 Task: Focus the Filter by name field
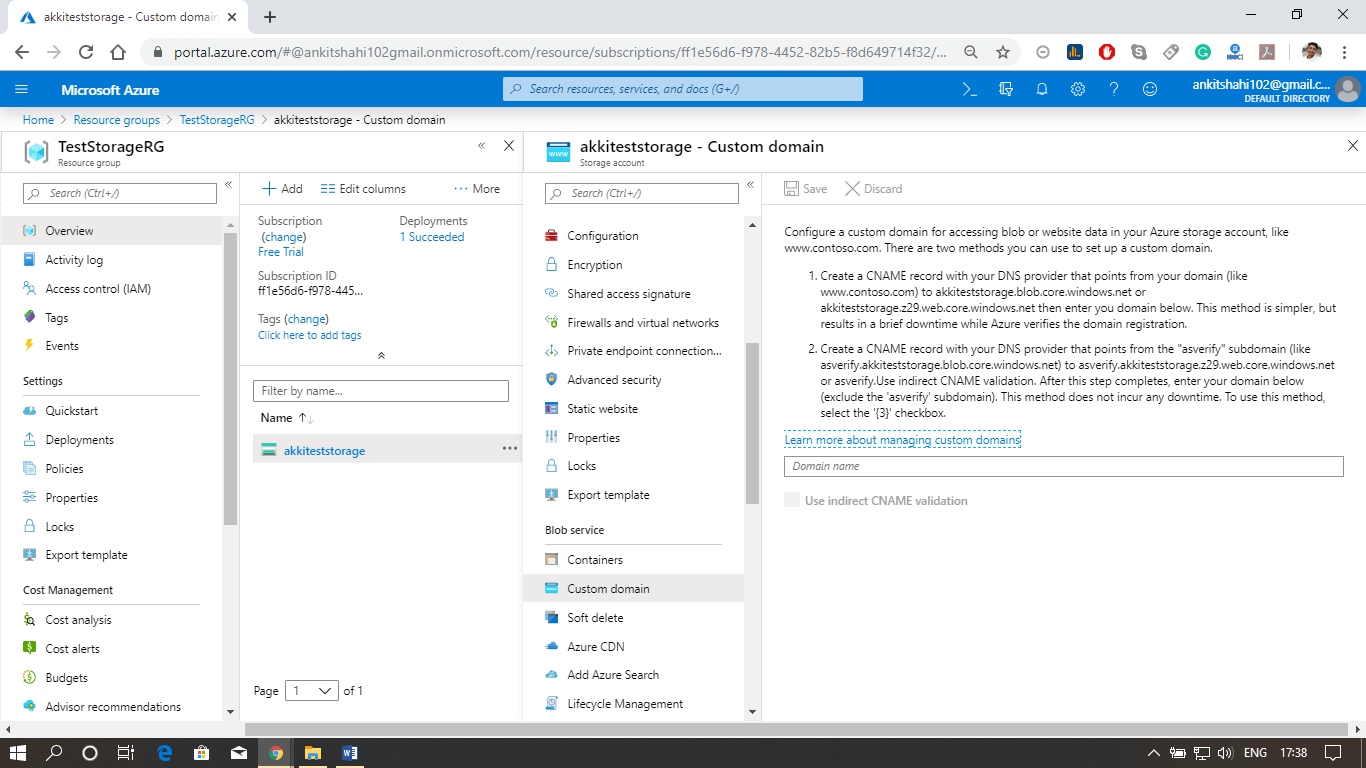[x=381, y=391]
